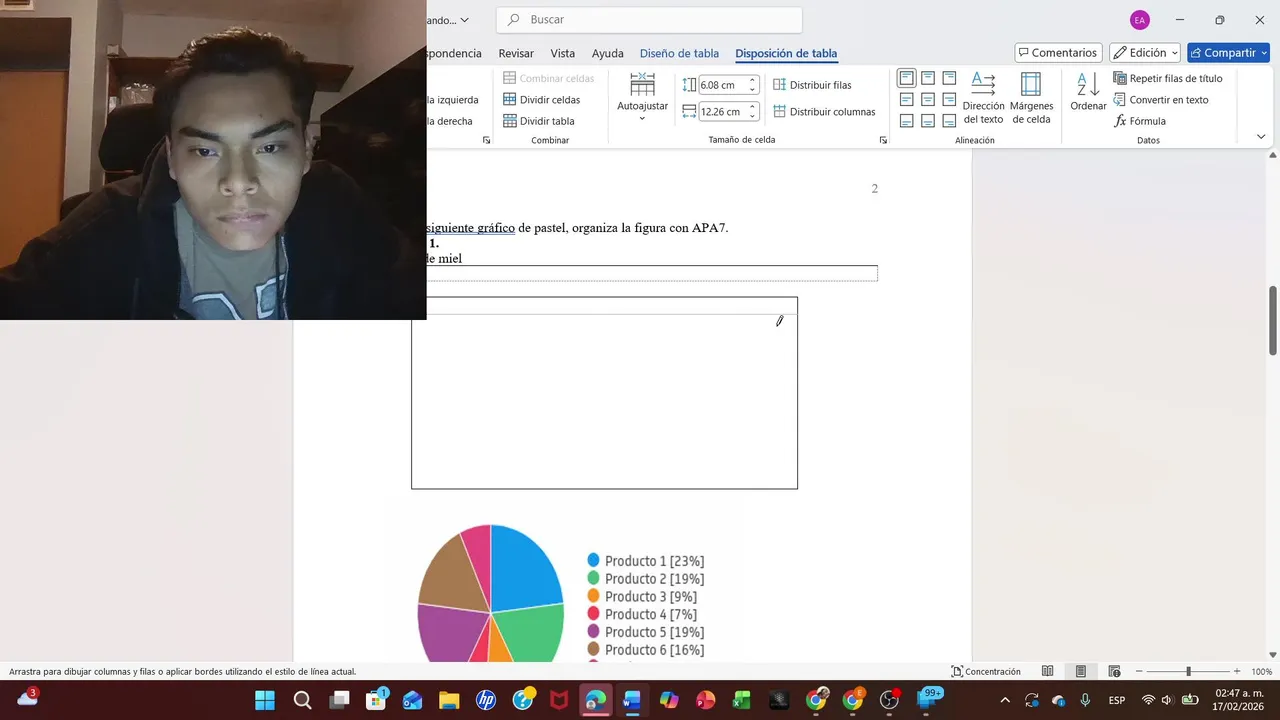This screenshot has height=720, width=1280.
Task: Click Convertir en texto
Action: [x=1161, y=100]
